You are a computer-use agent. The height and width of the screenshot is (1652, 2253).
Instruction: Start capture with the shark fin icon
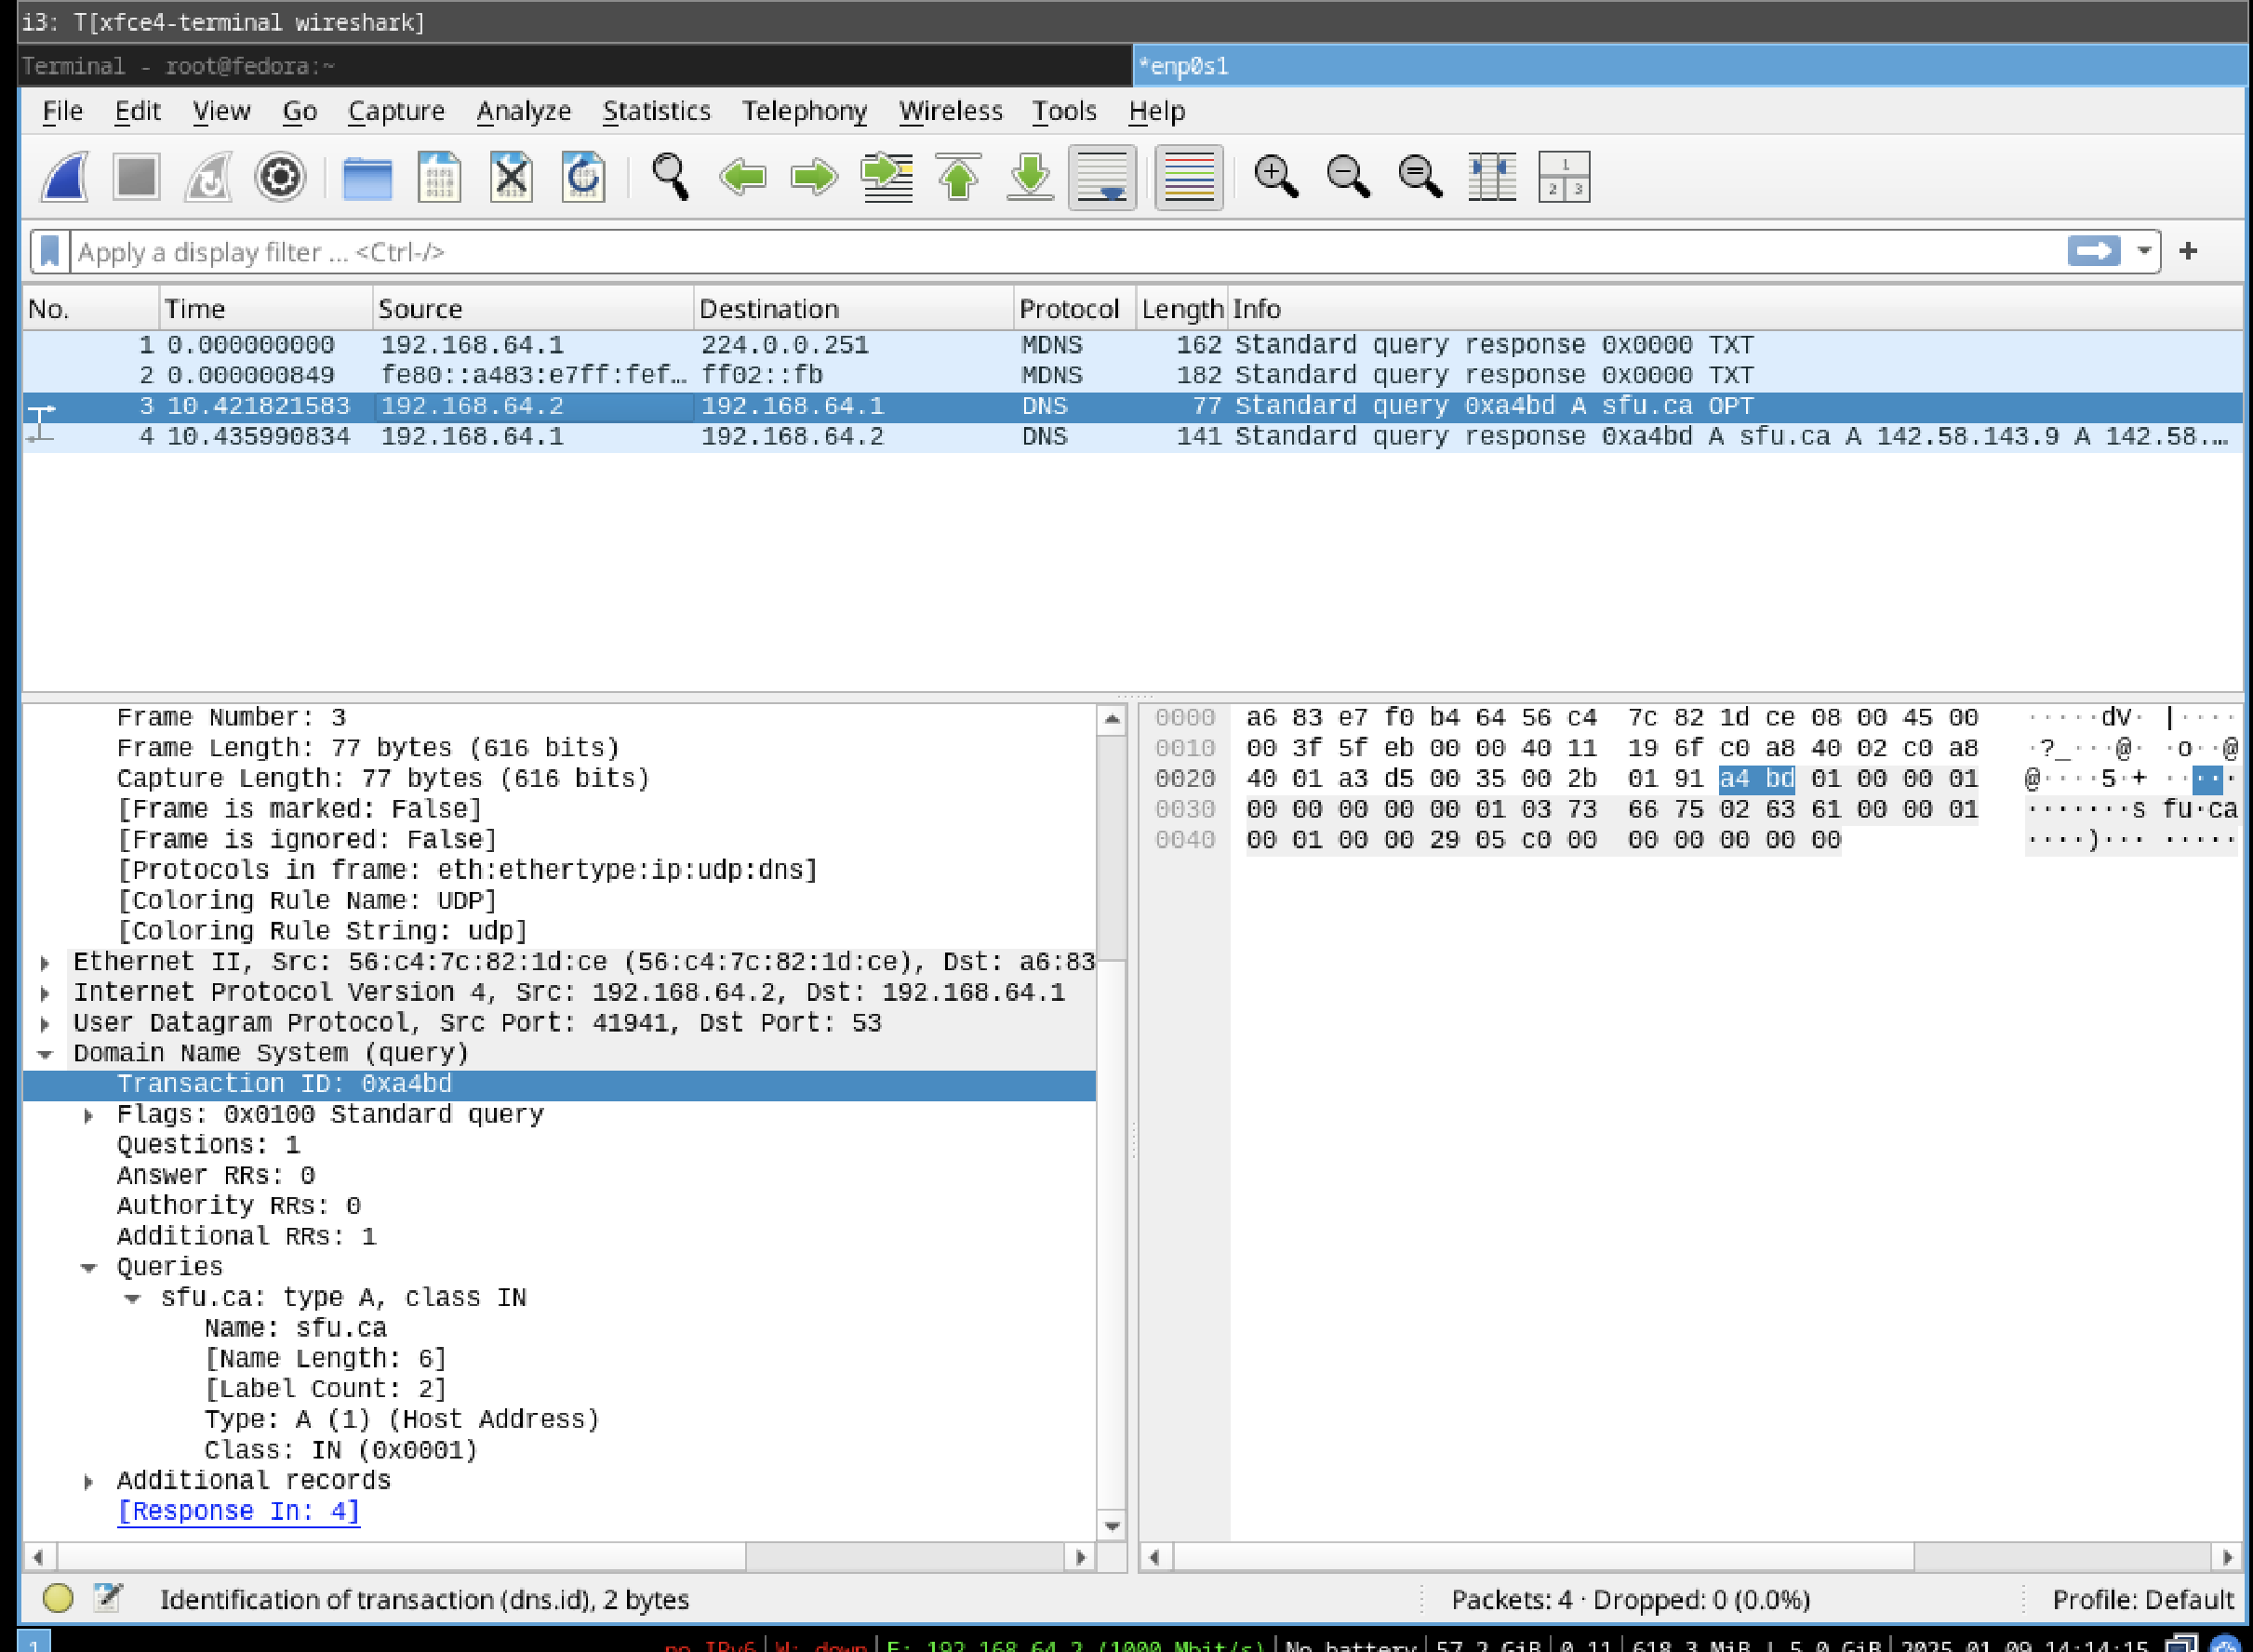65,177
